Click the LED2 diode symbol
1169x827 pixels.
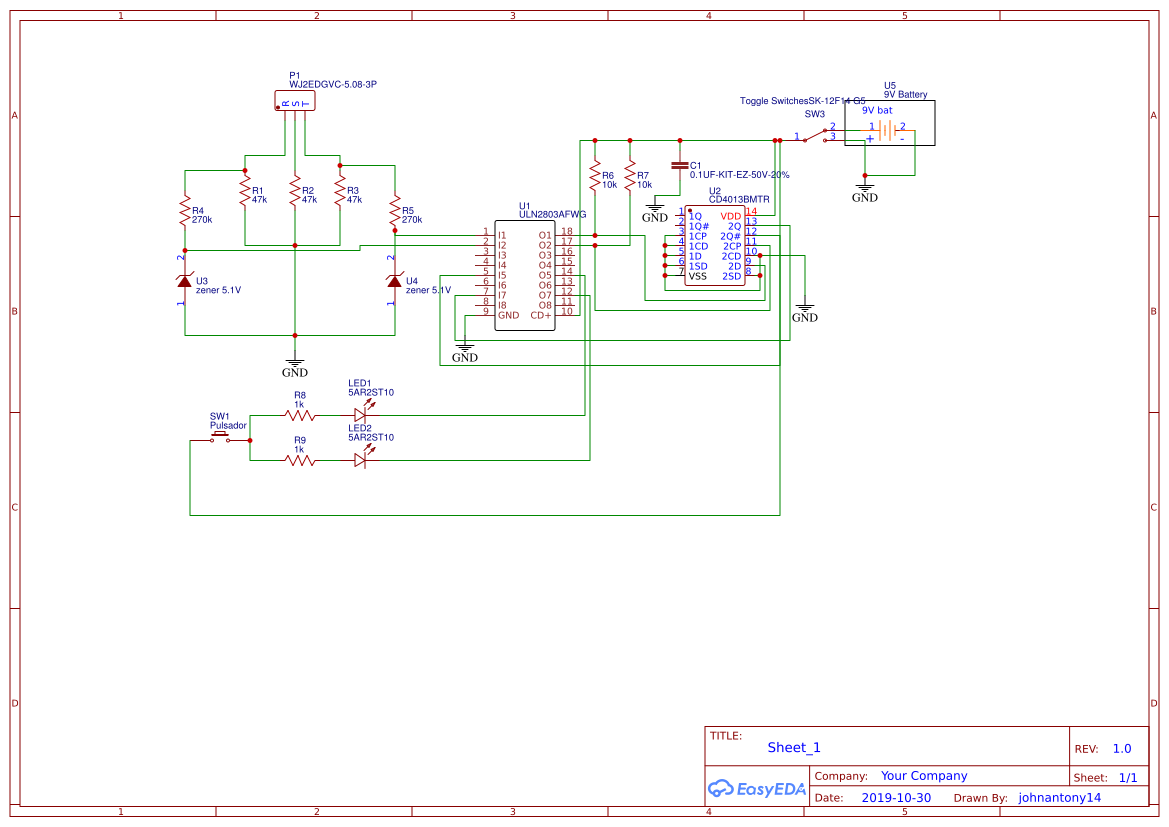(360, 460)
